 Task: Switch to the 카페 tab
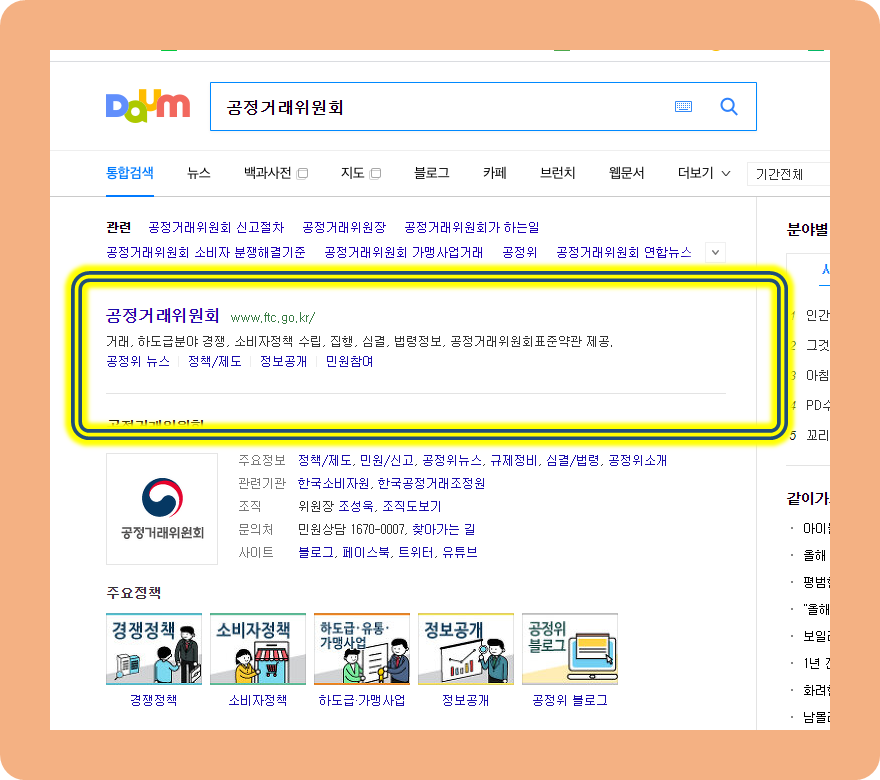pyautogui.click(x=494, y=173)
